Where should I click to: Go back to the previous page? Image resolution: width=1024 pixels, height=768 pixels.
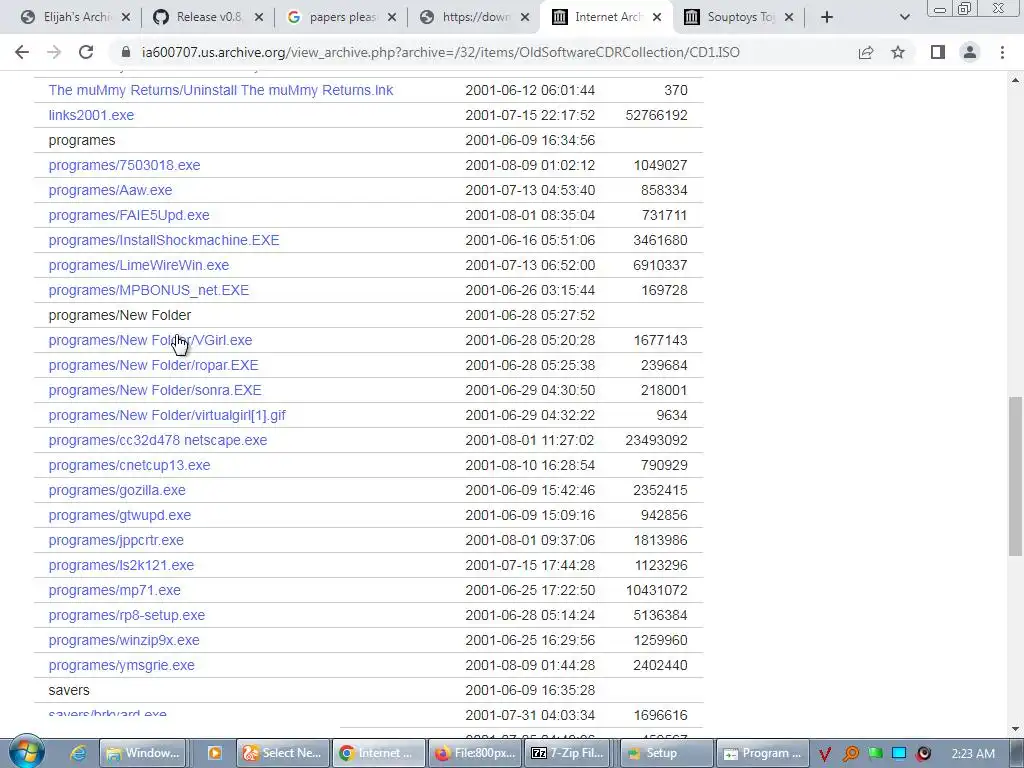[22, 52]
